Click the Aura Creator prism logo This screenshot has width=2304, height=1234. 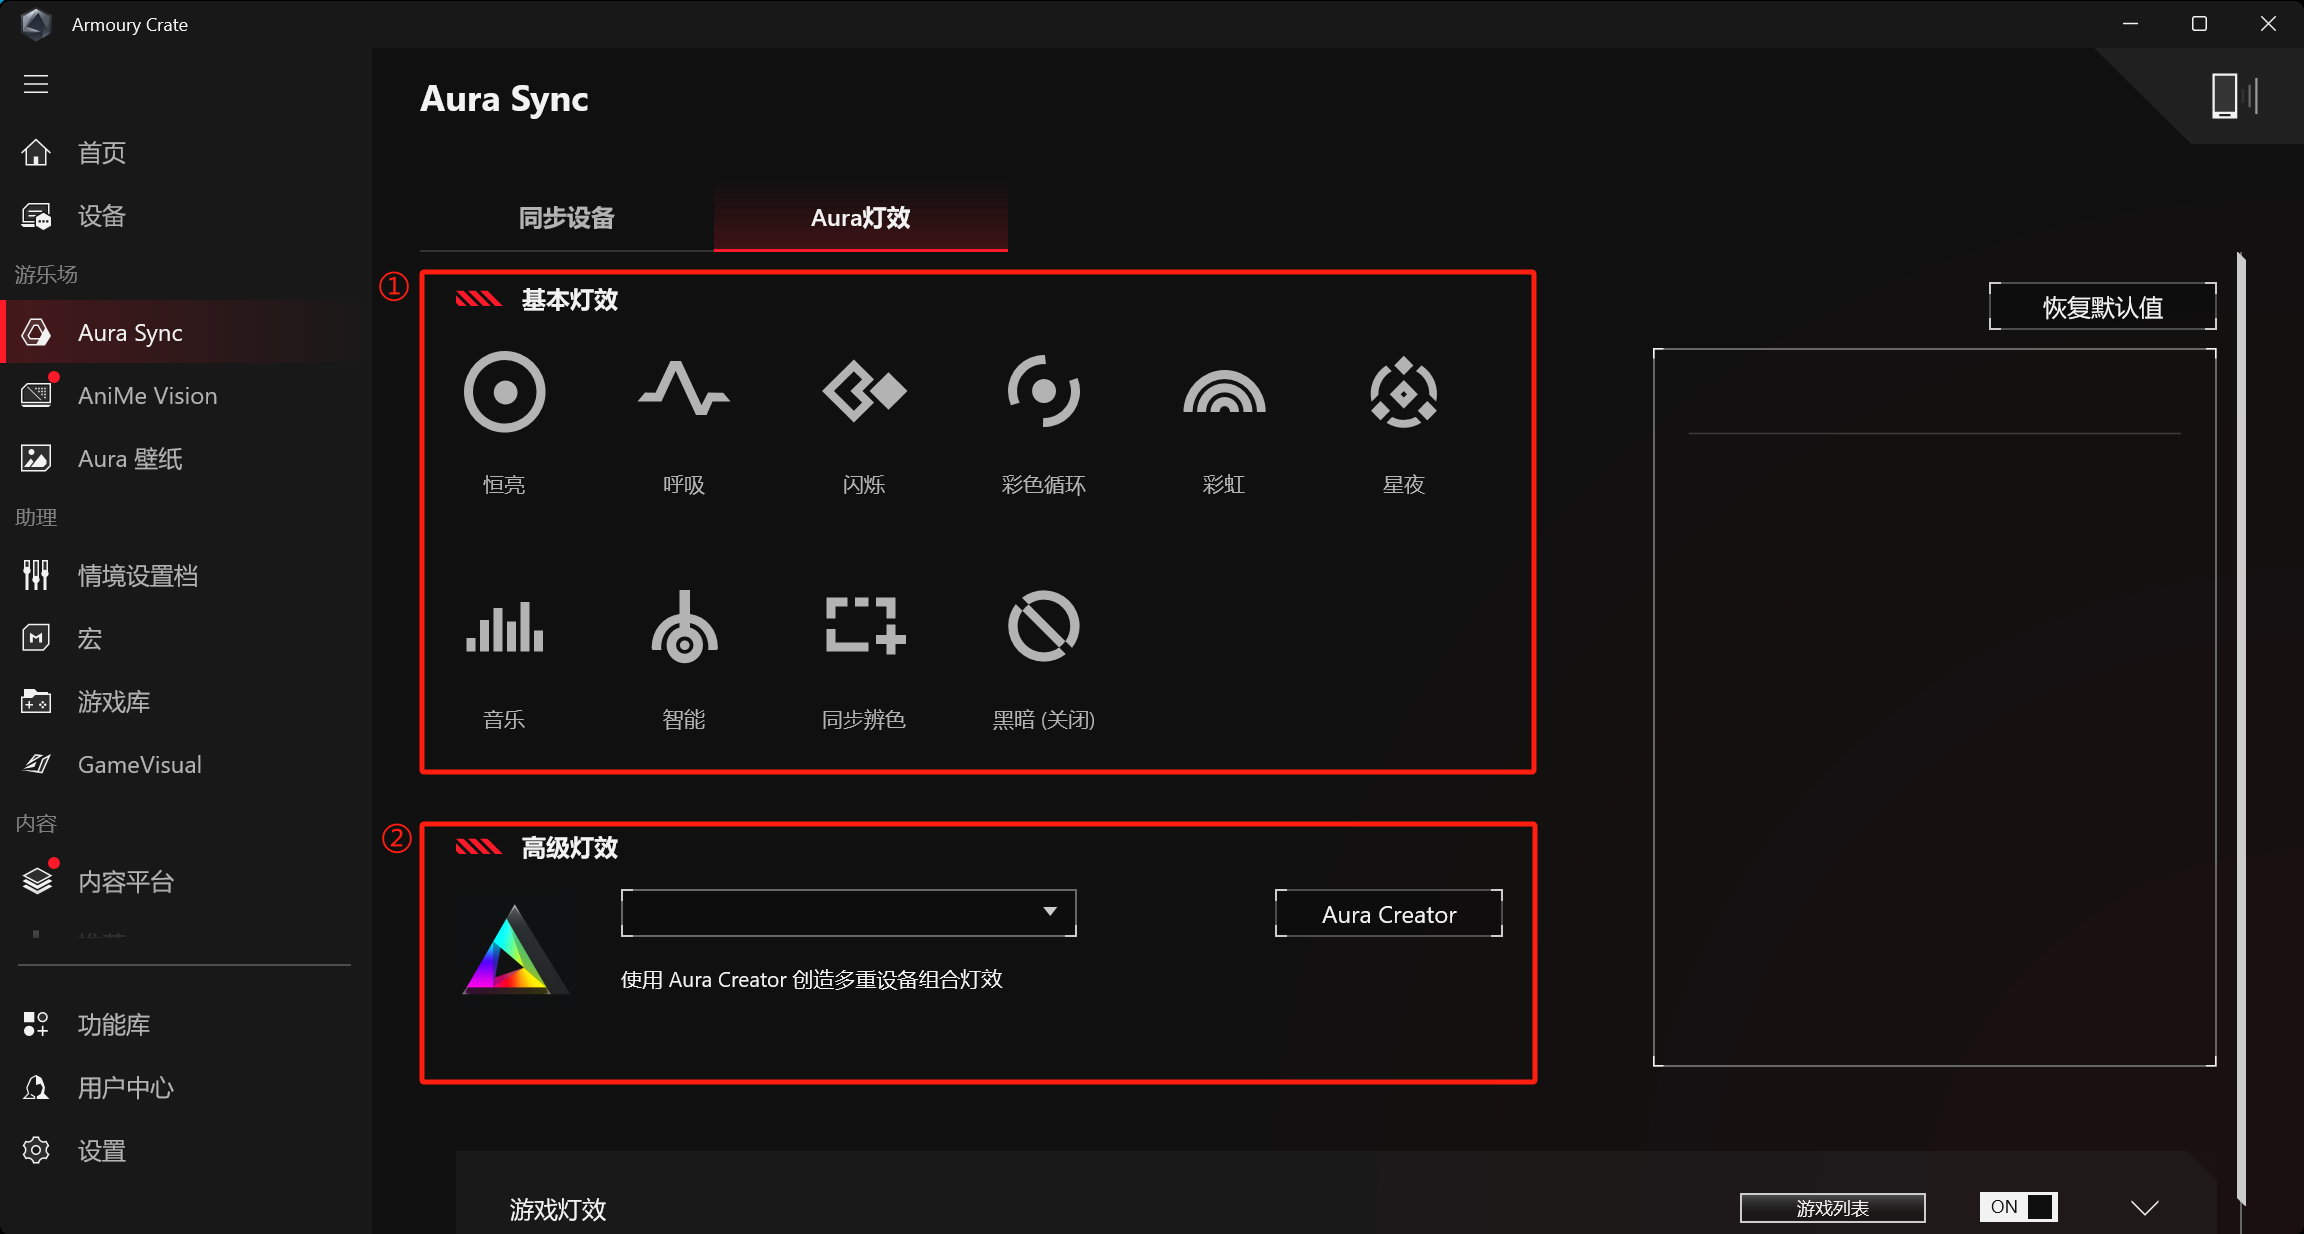[513, 949]
